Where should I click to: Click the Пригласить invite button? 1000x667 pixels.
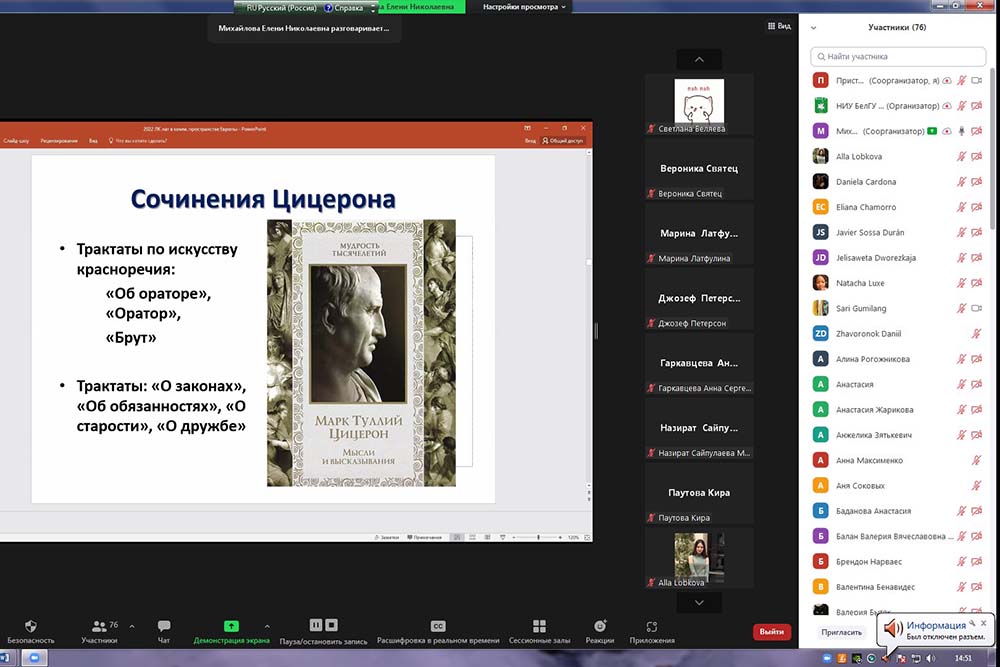coord(841,632)
